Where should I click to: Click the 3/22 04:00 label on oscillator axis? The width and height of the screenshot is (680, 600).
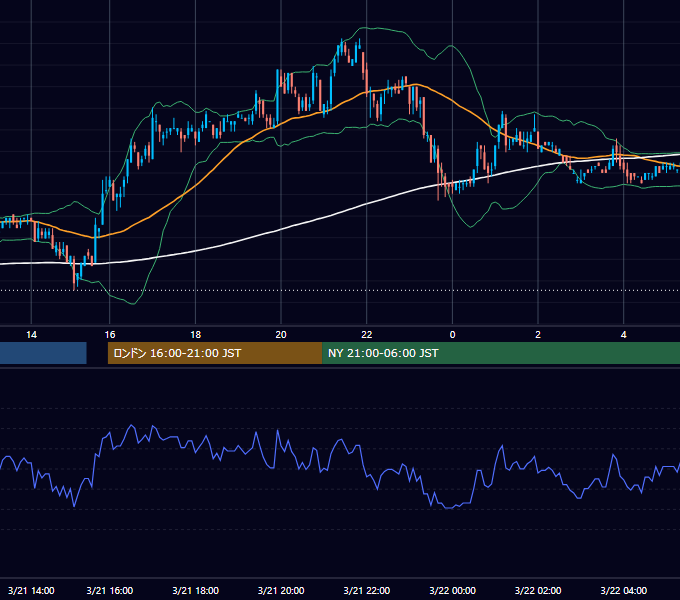pos(624,590)
